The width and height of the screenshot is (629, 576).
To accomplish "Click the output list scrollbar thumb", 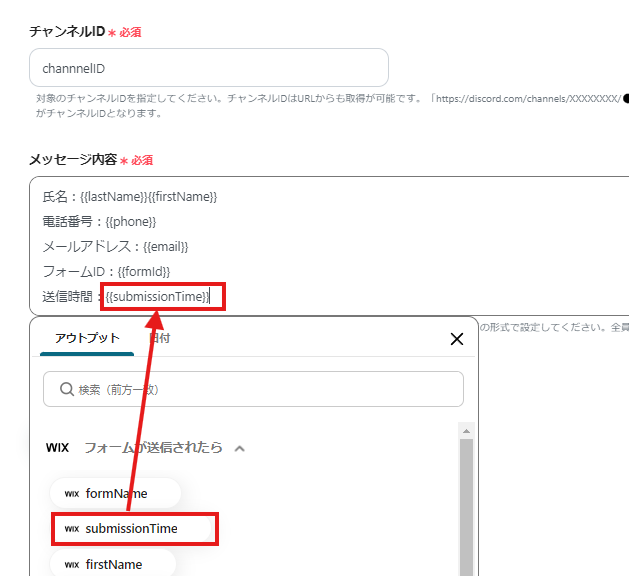I will (466, 507).
